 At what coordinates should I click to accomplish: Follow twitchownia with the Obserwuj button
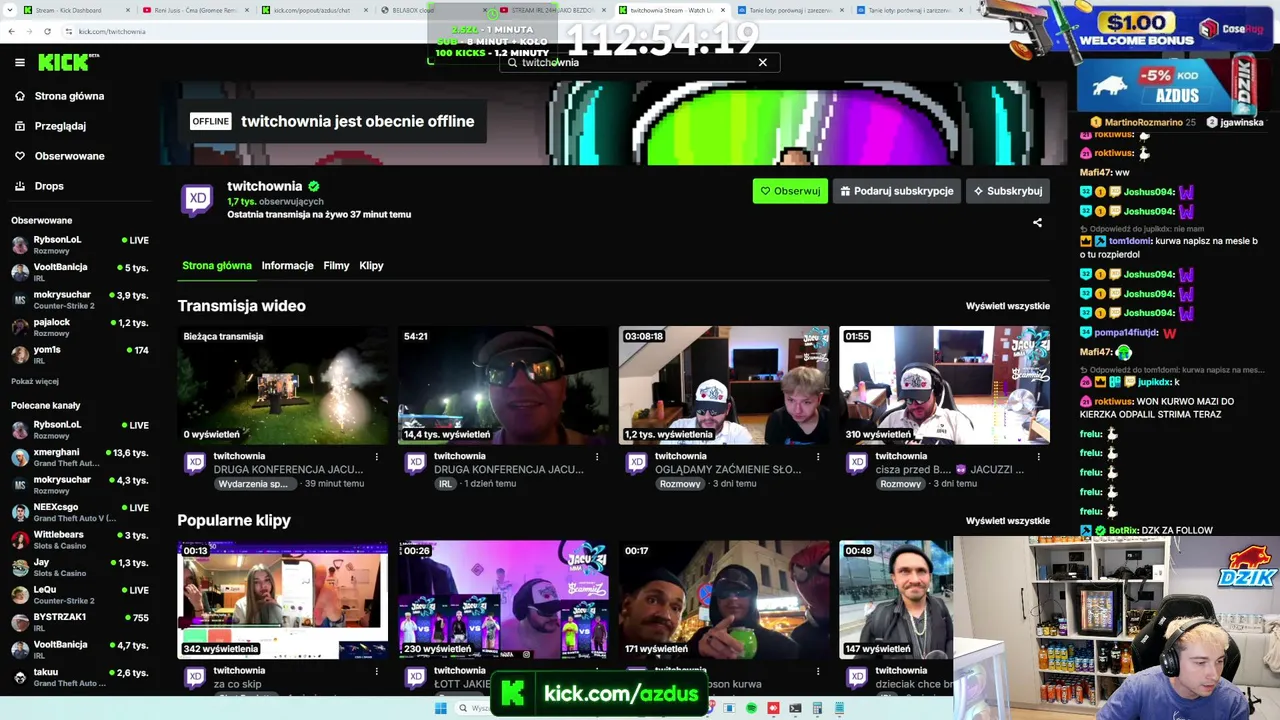pyautogui.click(x=790, y=191)
